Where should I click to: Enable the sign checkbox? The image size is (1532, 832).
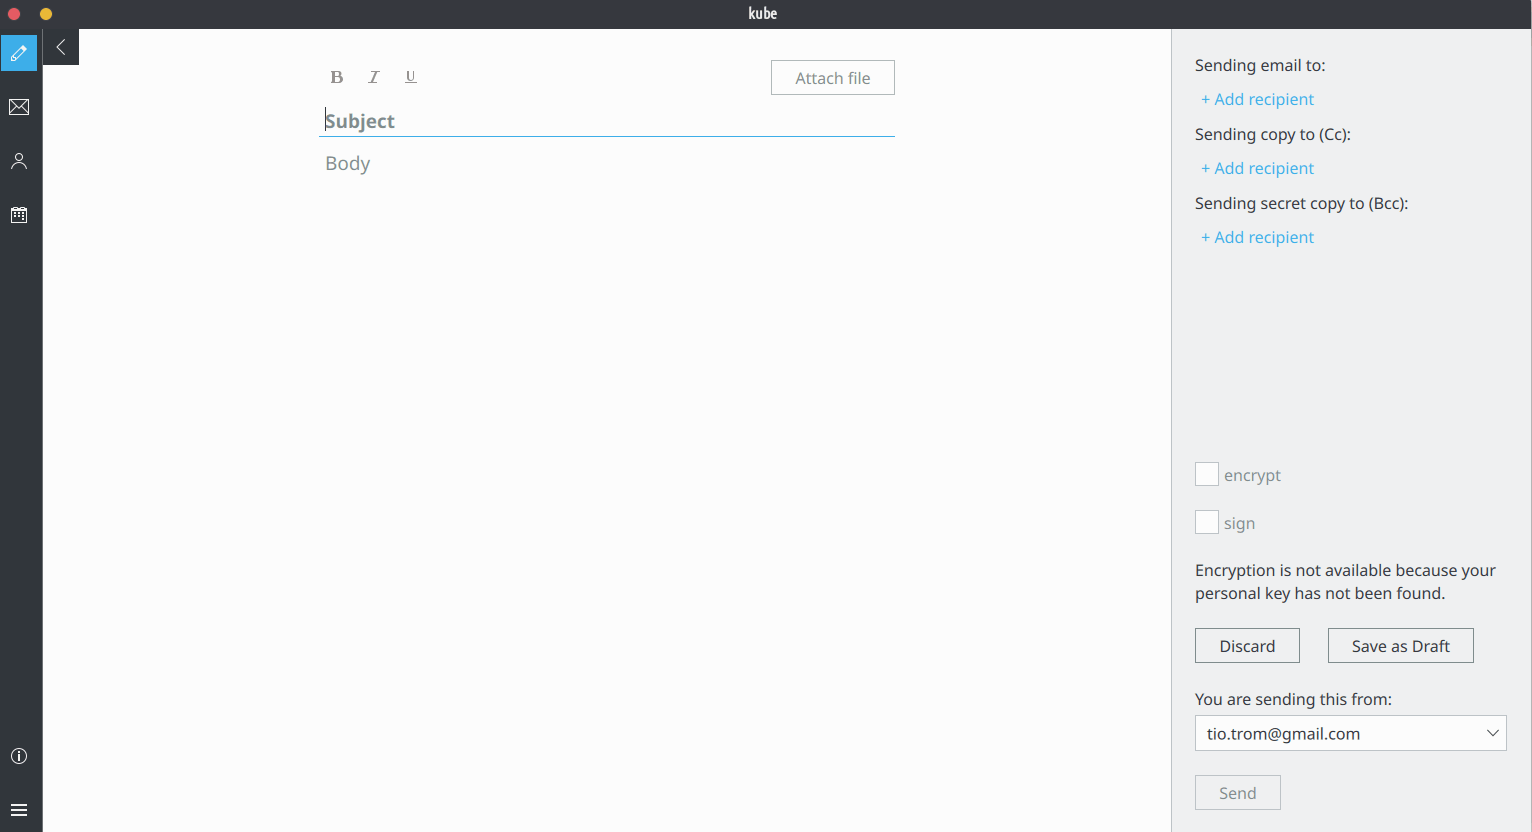[1207, 523]
